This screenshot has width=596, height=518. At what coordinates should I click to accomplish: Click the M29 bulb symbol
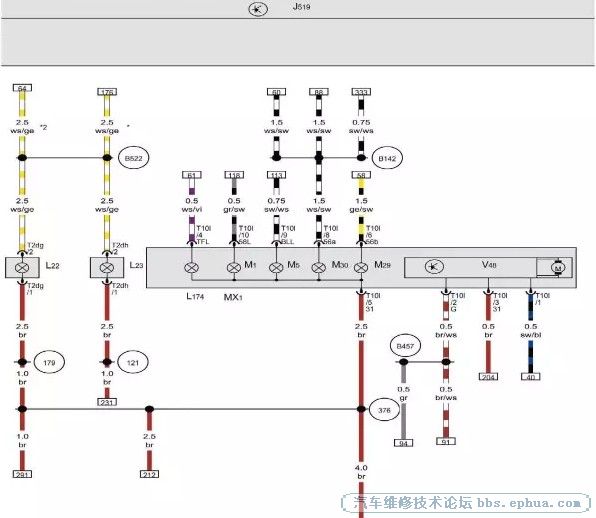[x=361, y=268]
